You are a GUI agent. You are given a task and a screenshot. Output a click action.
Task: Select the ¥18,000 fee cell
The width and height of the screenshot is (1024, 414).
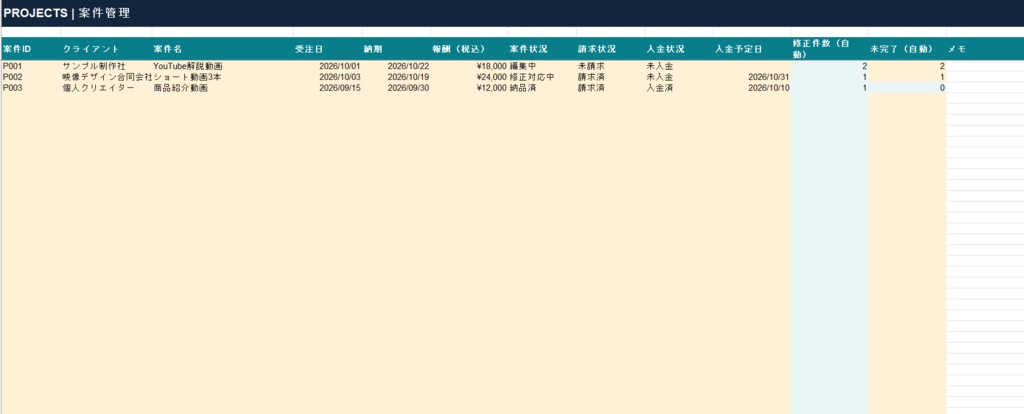coord(469,67)
